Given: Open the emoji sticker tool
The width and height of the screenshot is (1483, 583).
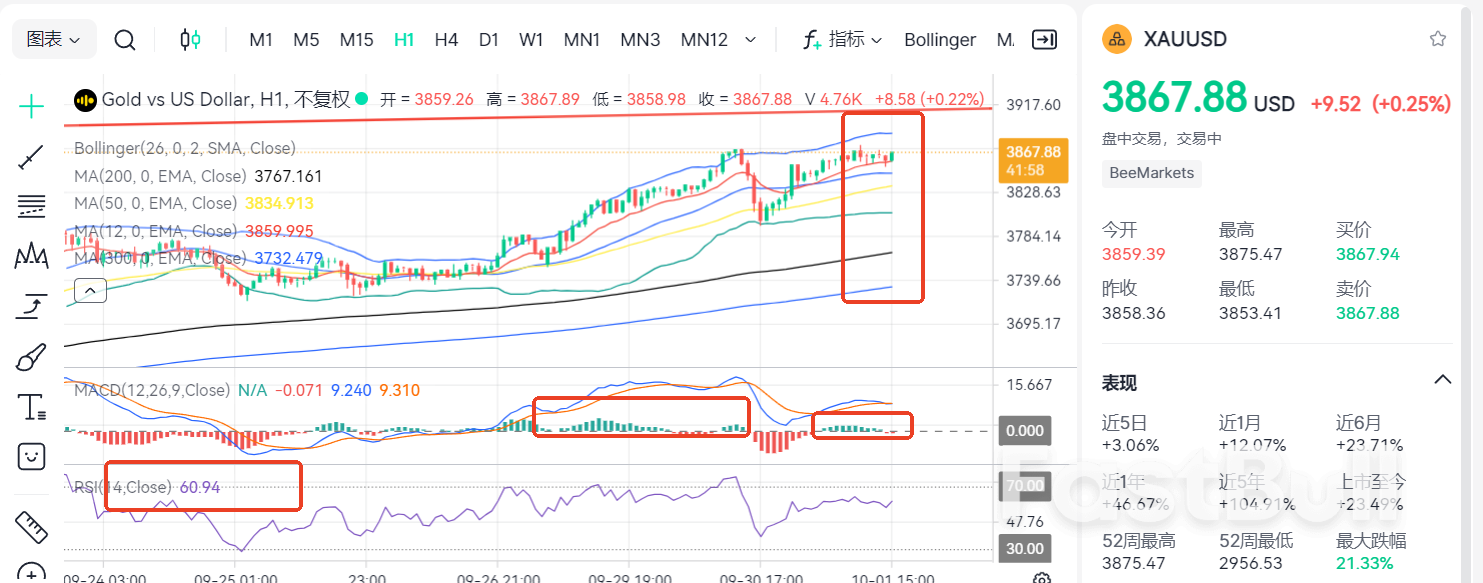Looking at the screenshot, I should coord(31,456).
